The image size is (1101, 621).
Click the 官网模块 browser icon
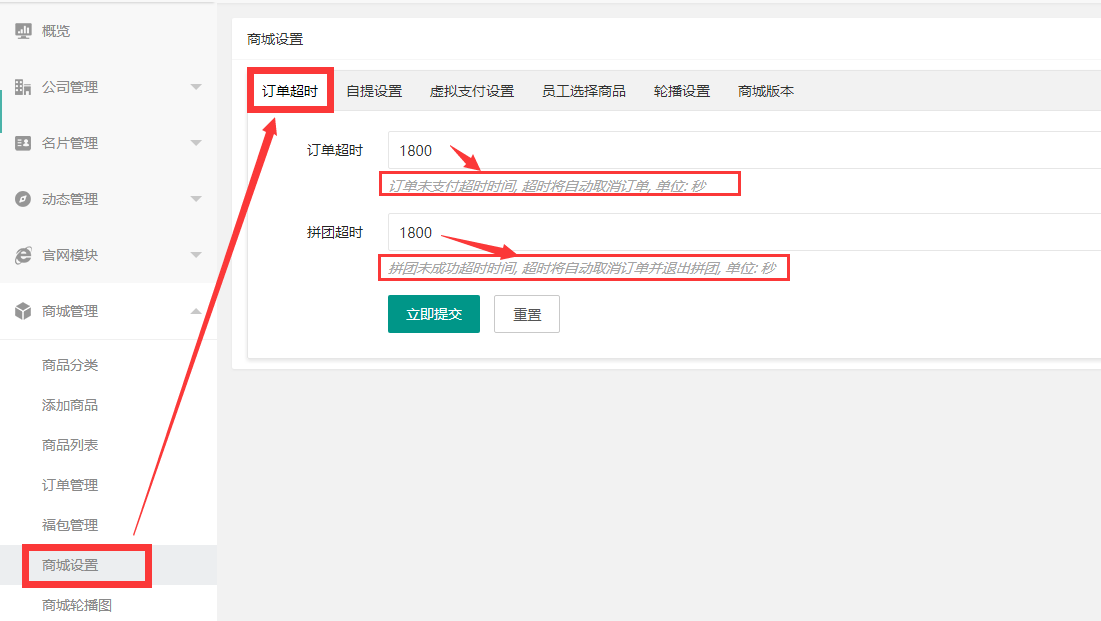tap(23, 255)
